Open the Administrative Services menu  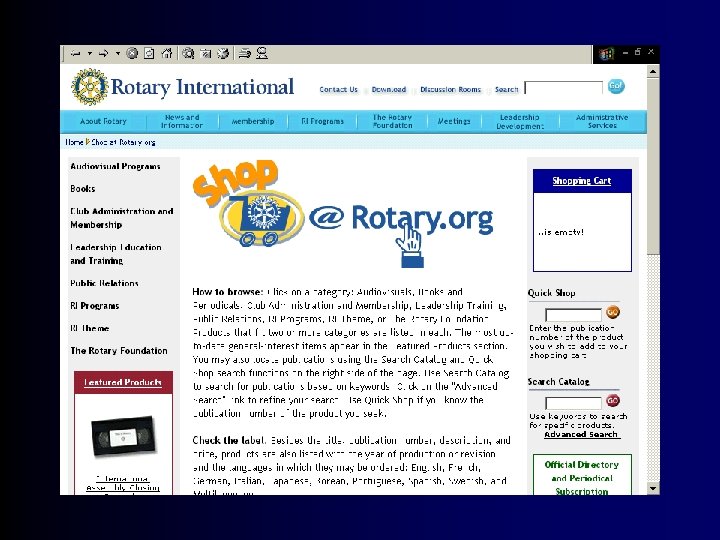click(x=602, y=121)
